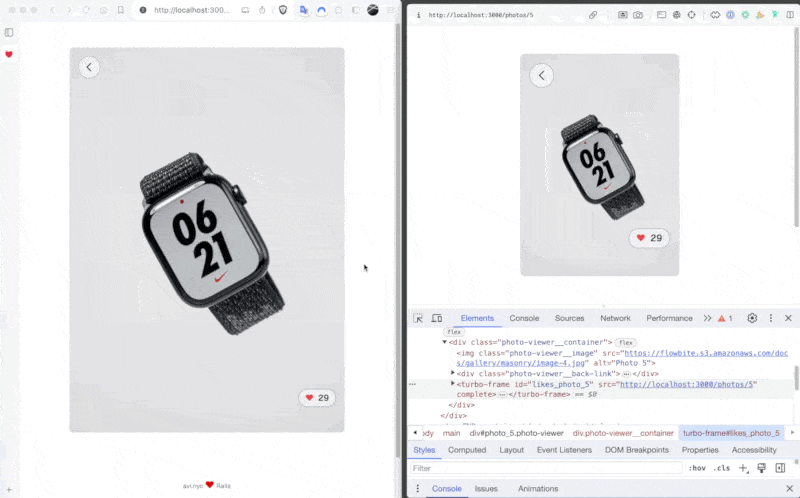Like the photo in the left window
800x498 pixels.
pyautogui.click(x=317, y=398)
